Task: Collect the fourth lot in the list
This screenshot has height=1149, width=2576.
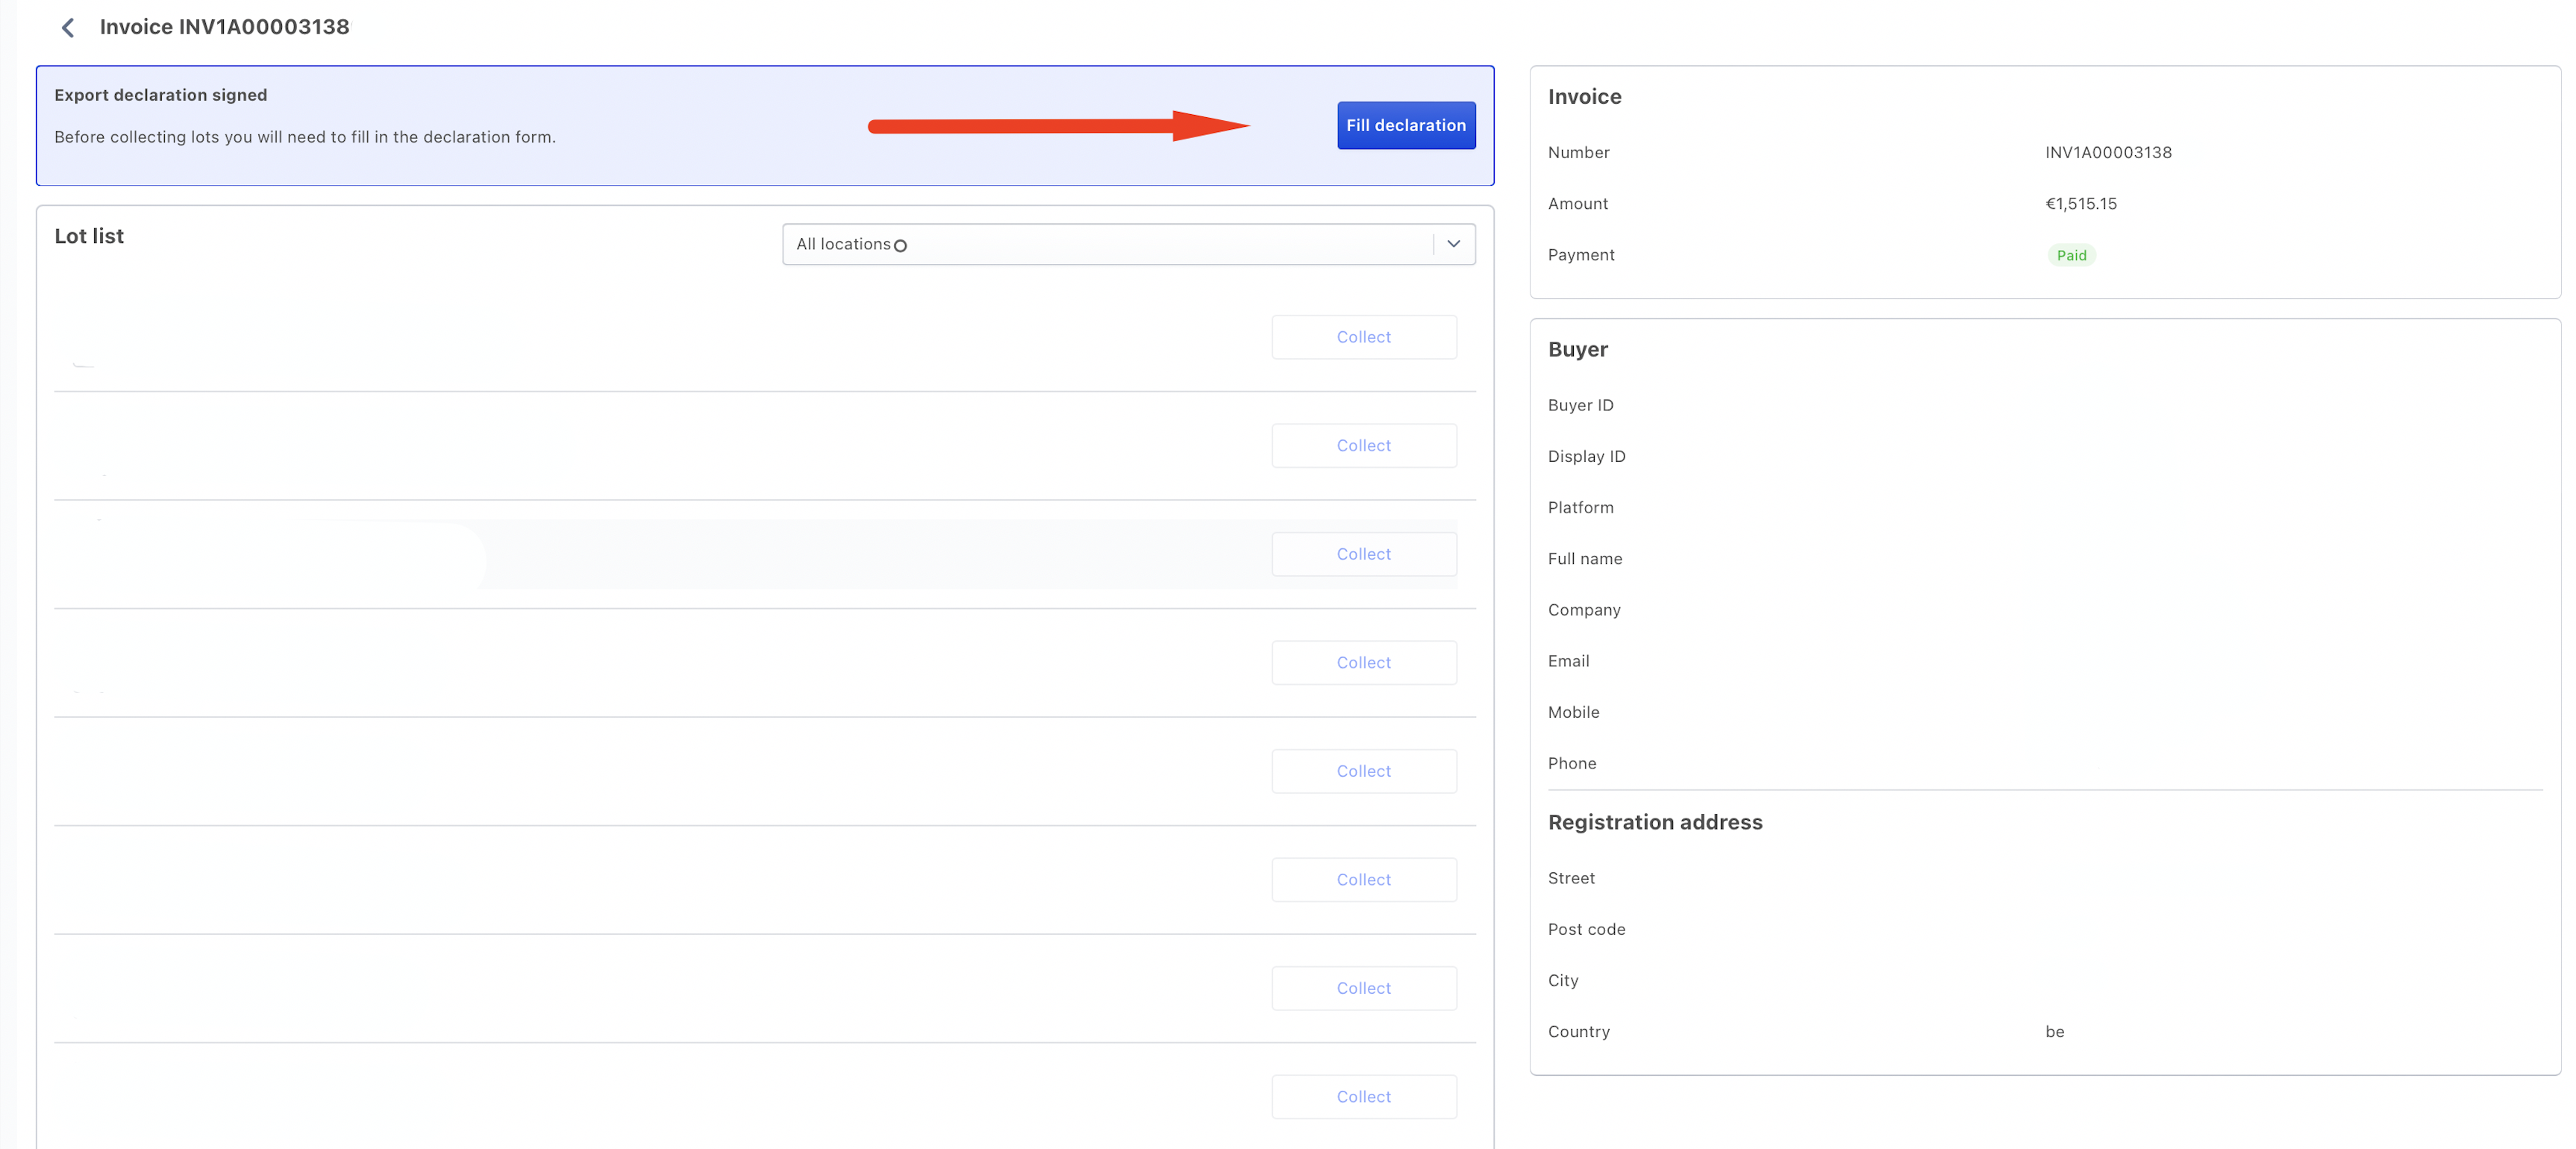Action: coord(1363,662)
